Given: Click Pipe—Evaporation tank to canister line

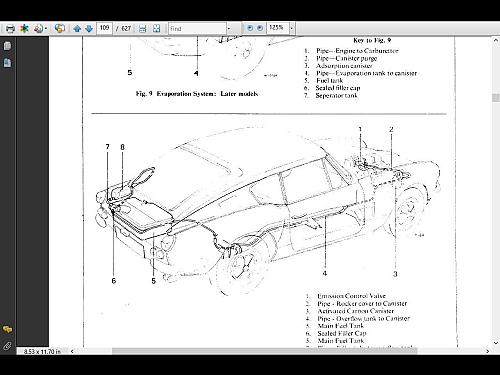Looking at the screenshot, I should pyautogui.click(x=366, y=73).
